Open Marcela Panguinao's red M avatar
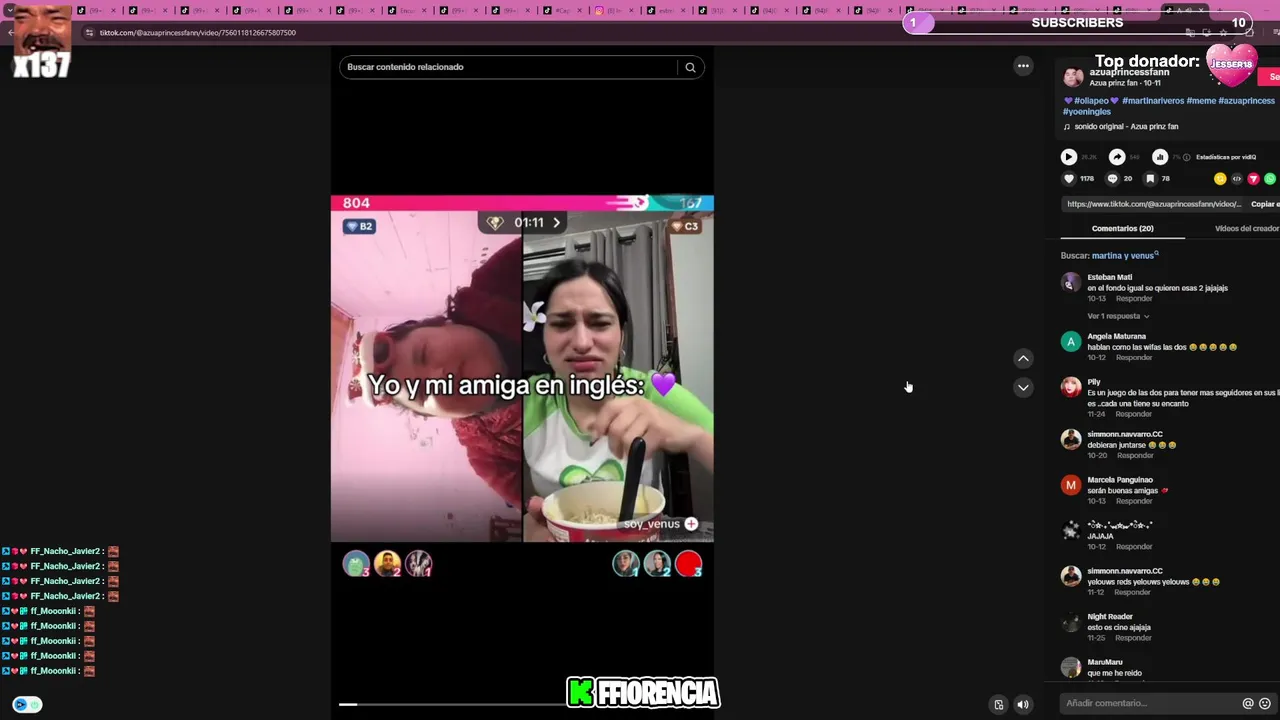Viewport: 1280px width, 720px height. click(1071, 485)
